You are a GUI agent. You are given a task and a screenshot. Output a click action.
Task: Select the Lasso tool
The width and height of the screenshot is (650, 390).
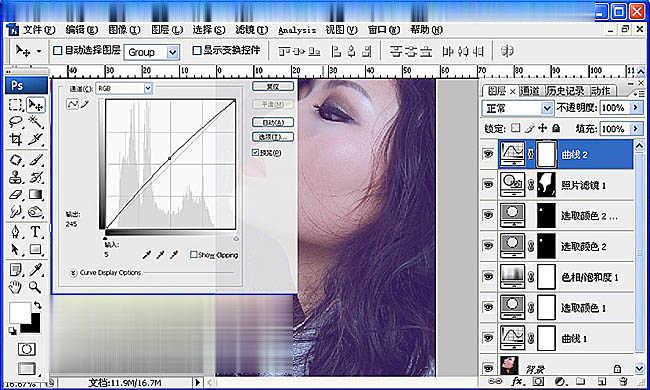(x=16, y=122)
